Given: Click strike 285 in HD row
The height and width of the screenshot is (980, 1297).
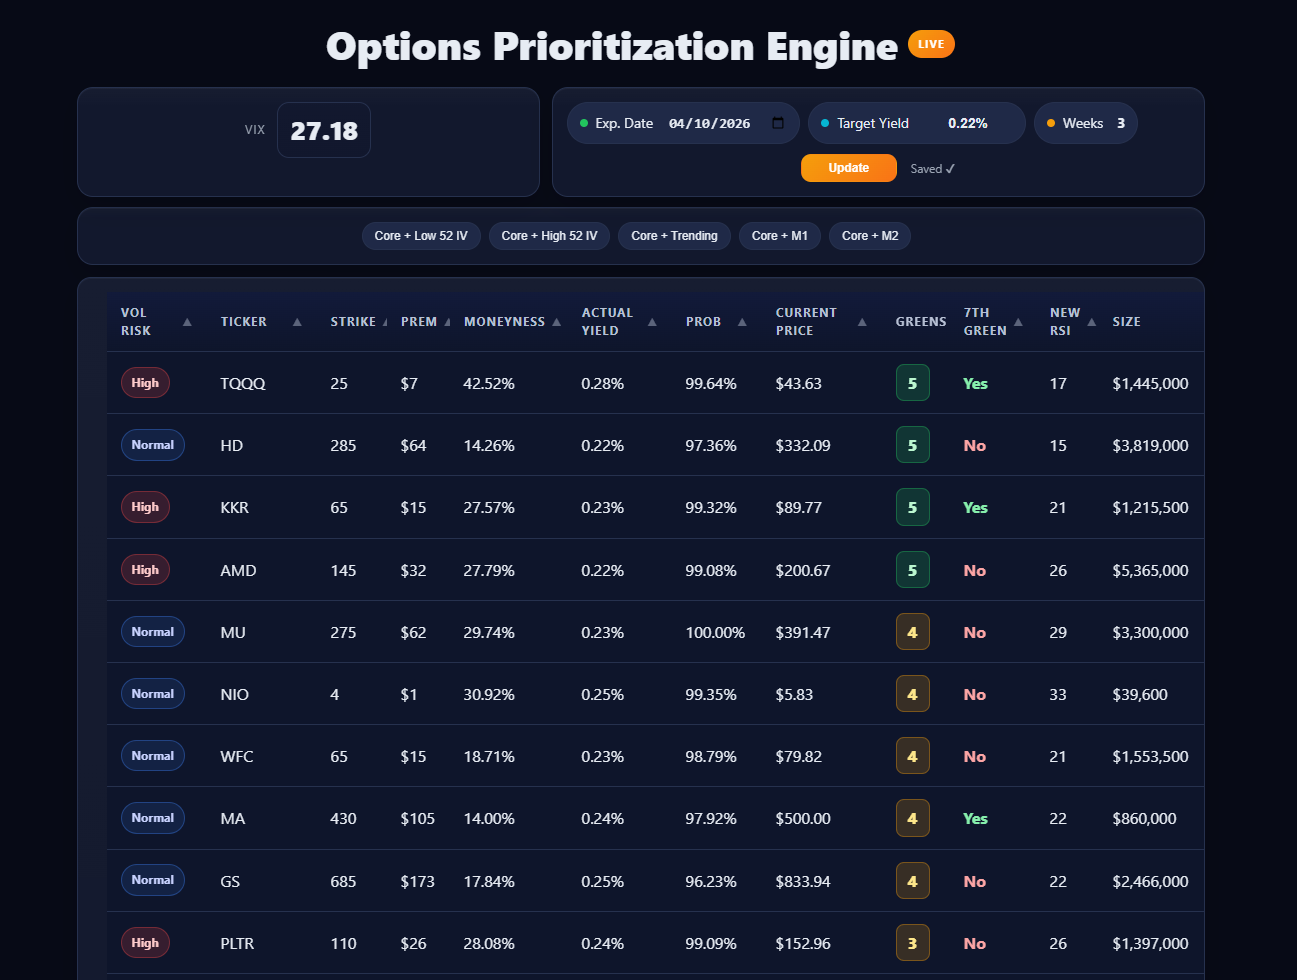Looking at the screenshot, I should (343, 445).
